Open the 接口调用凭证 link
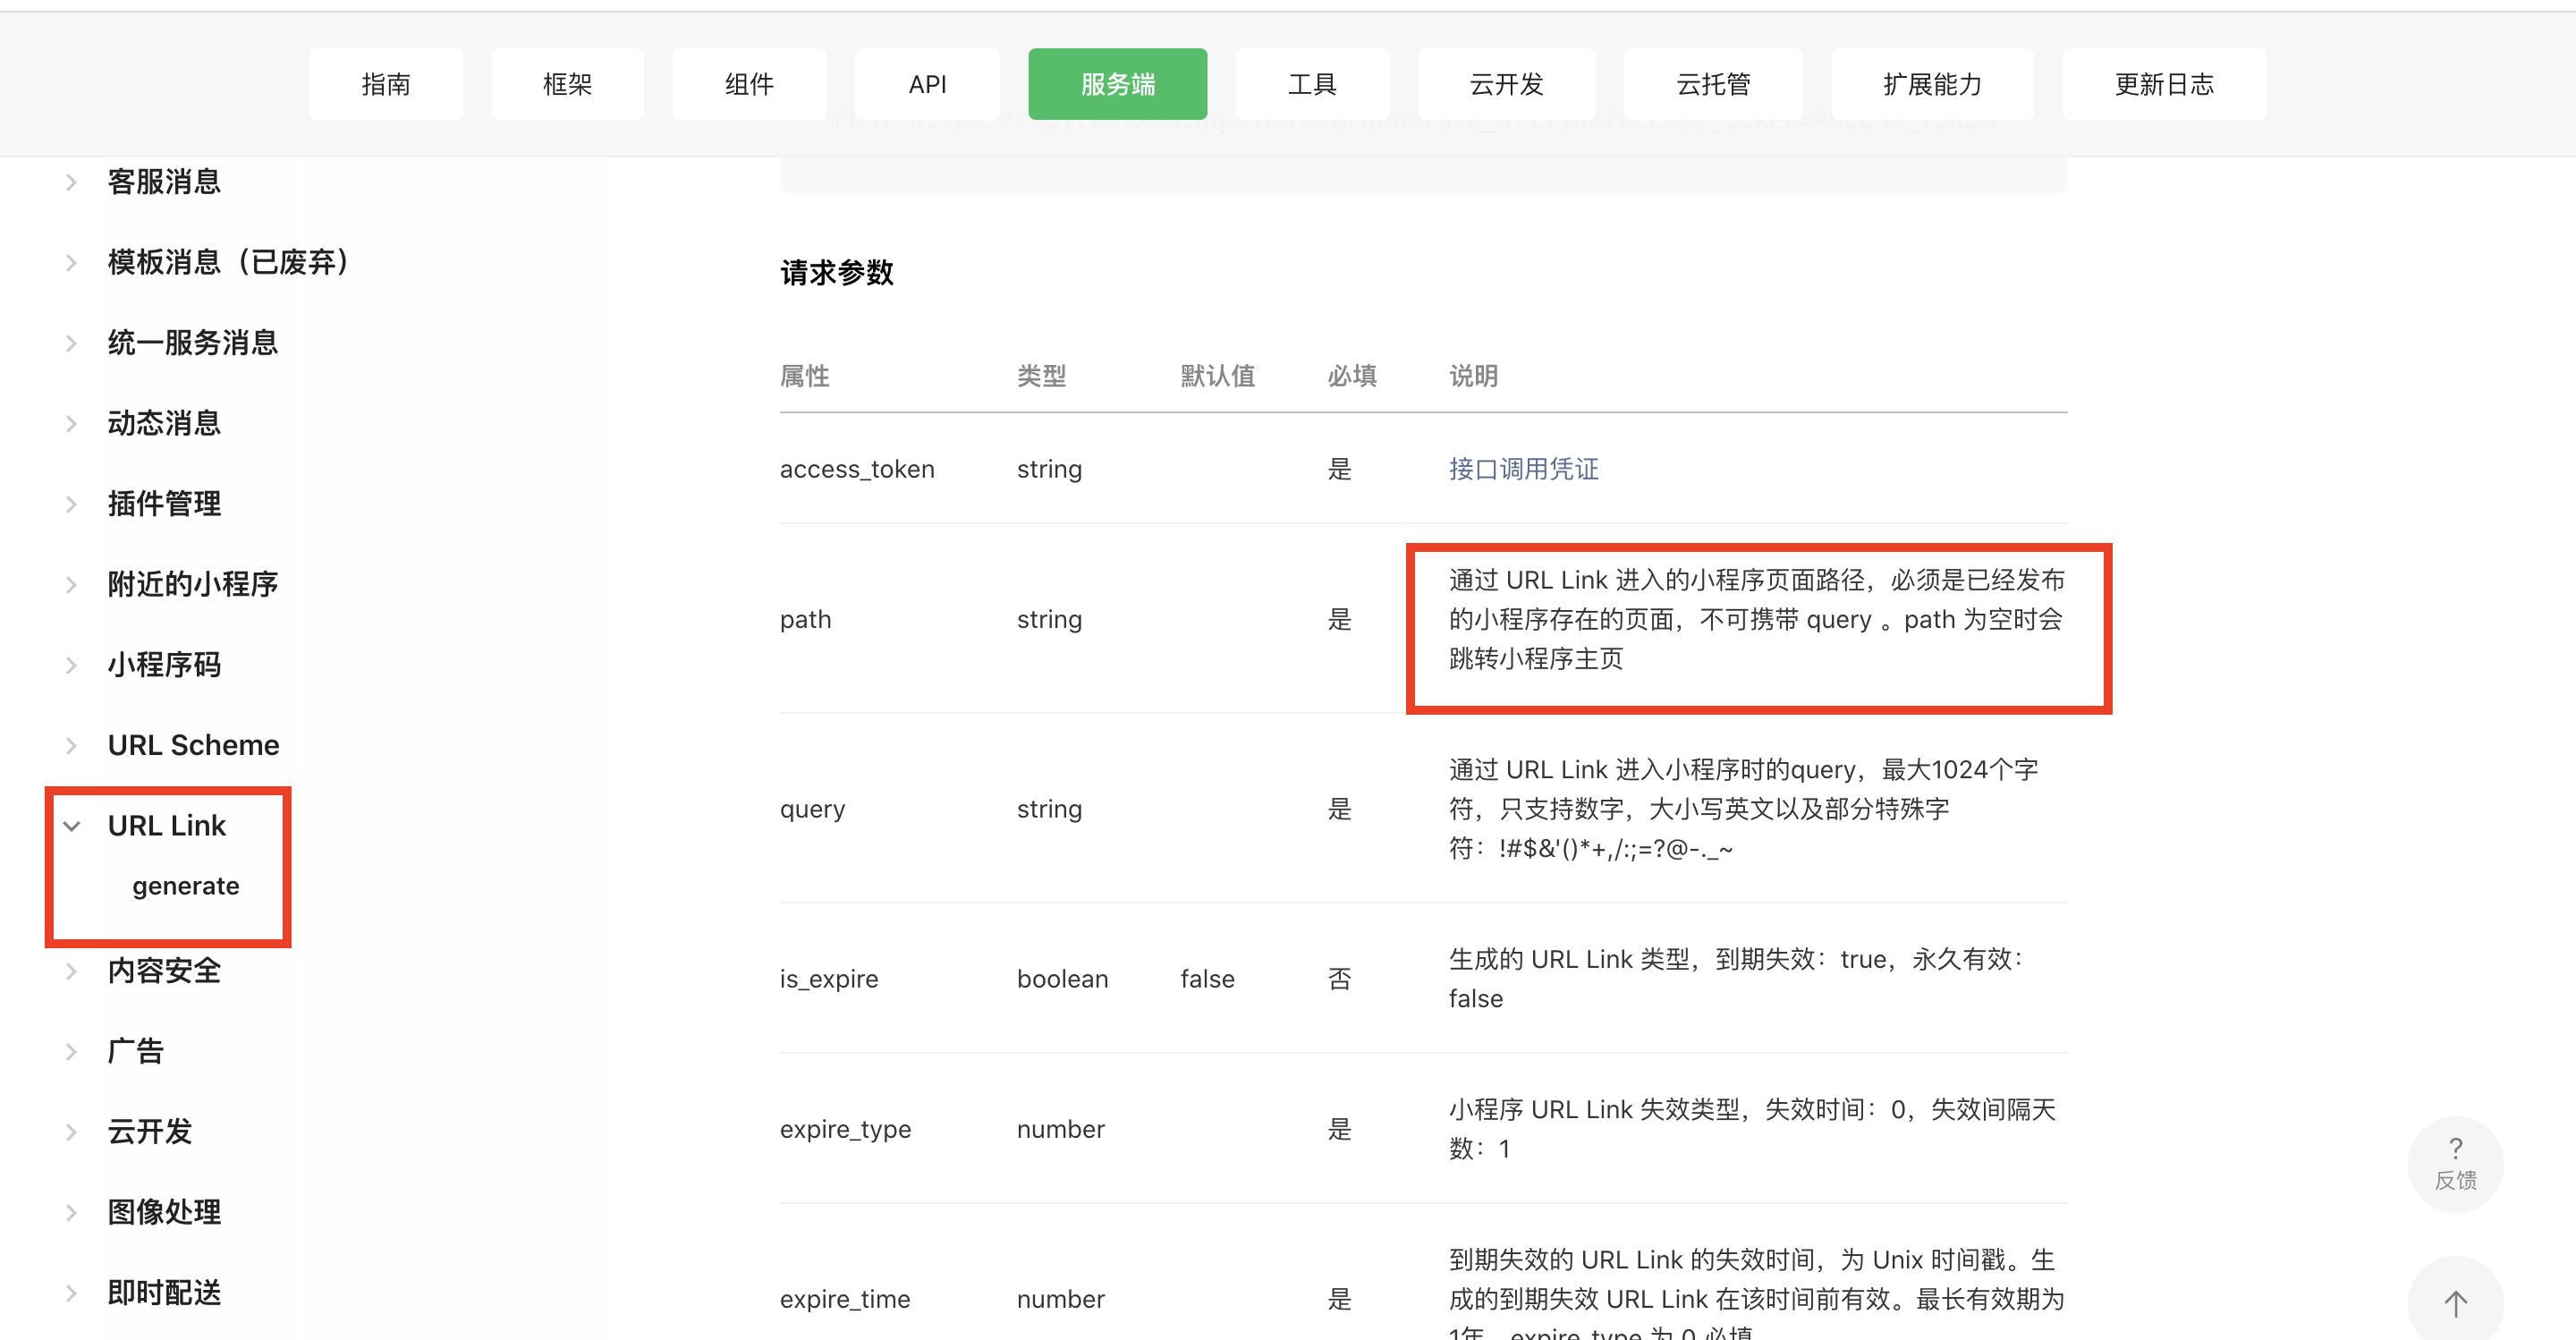 pos(1523,469)
